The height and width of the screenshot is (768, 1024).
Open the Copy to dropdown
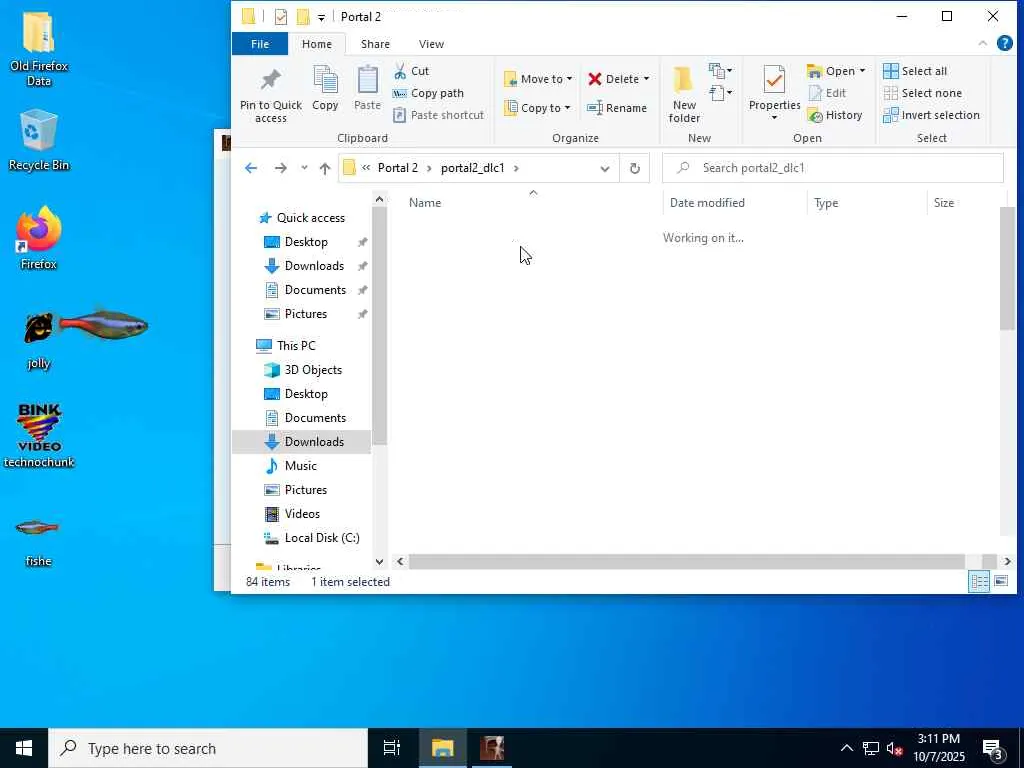pos(537,108)
